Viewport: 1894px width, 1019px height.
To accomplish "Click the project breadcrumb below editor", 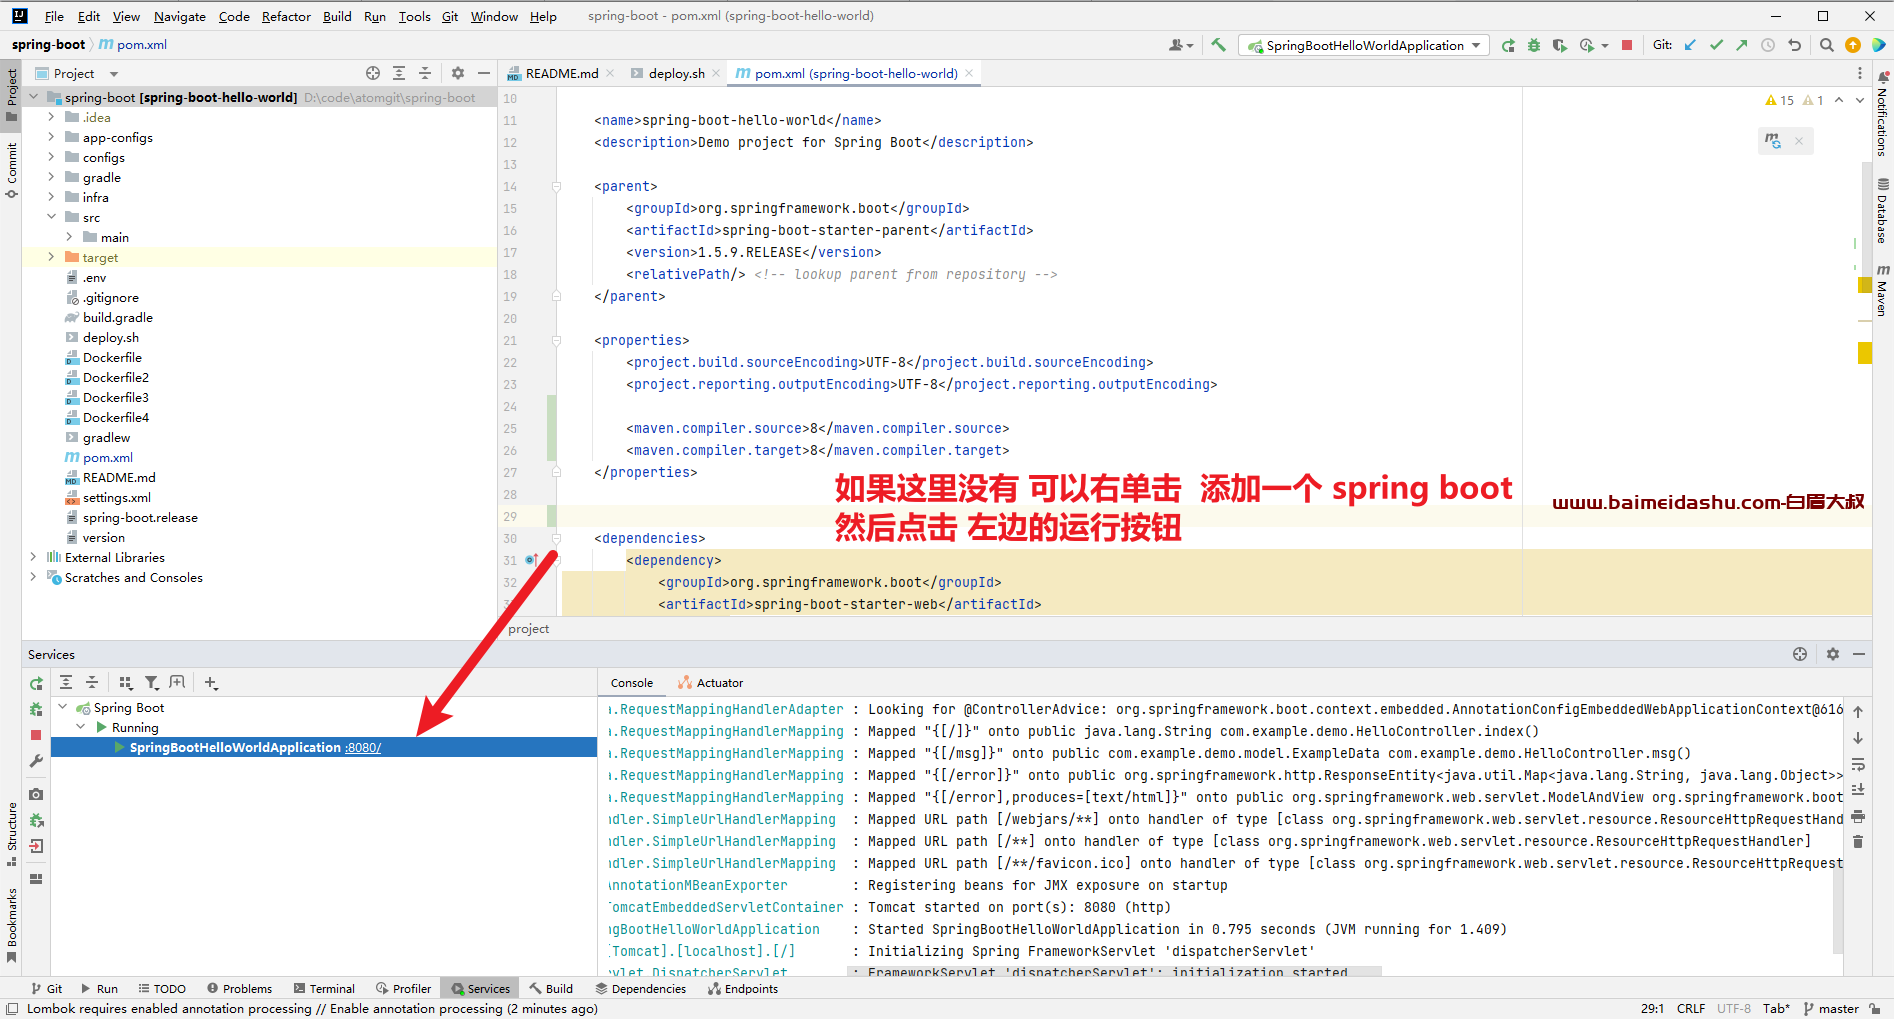I will (x=528, y=628).
